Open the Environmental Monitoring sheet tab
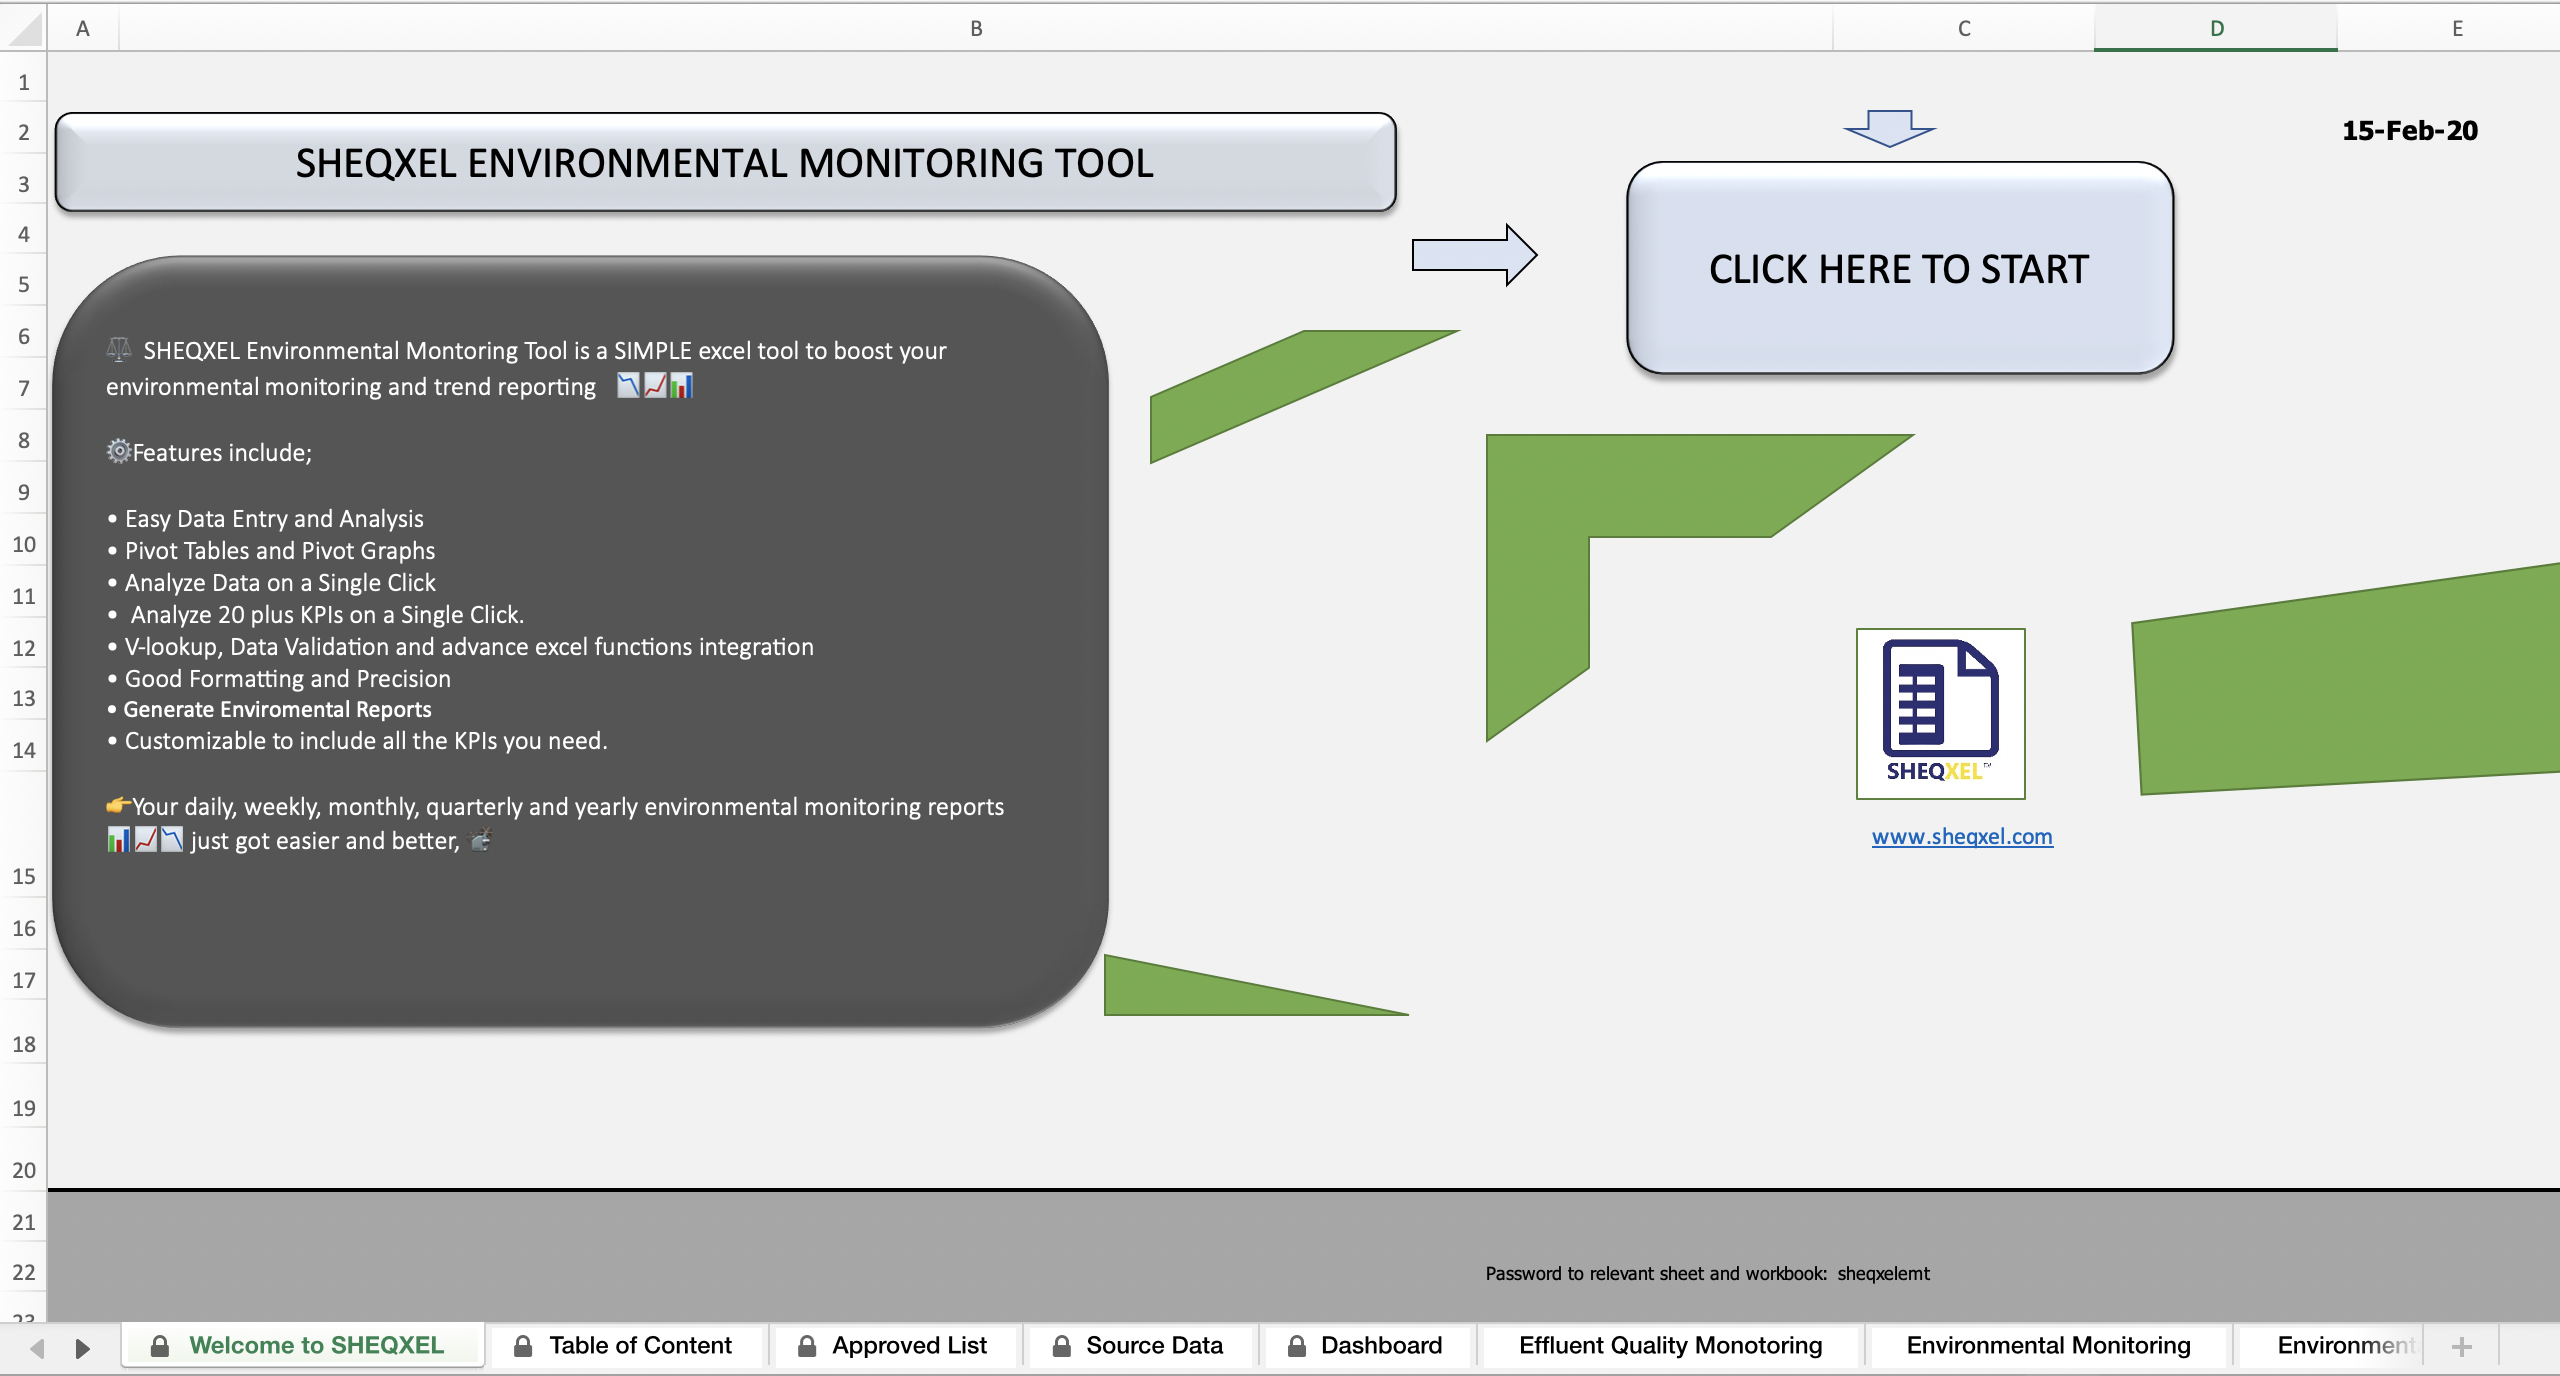This screenshot has height=1376, width=2560. (2048, 1346)
